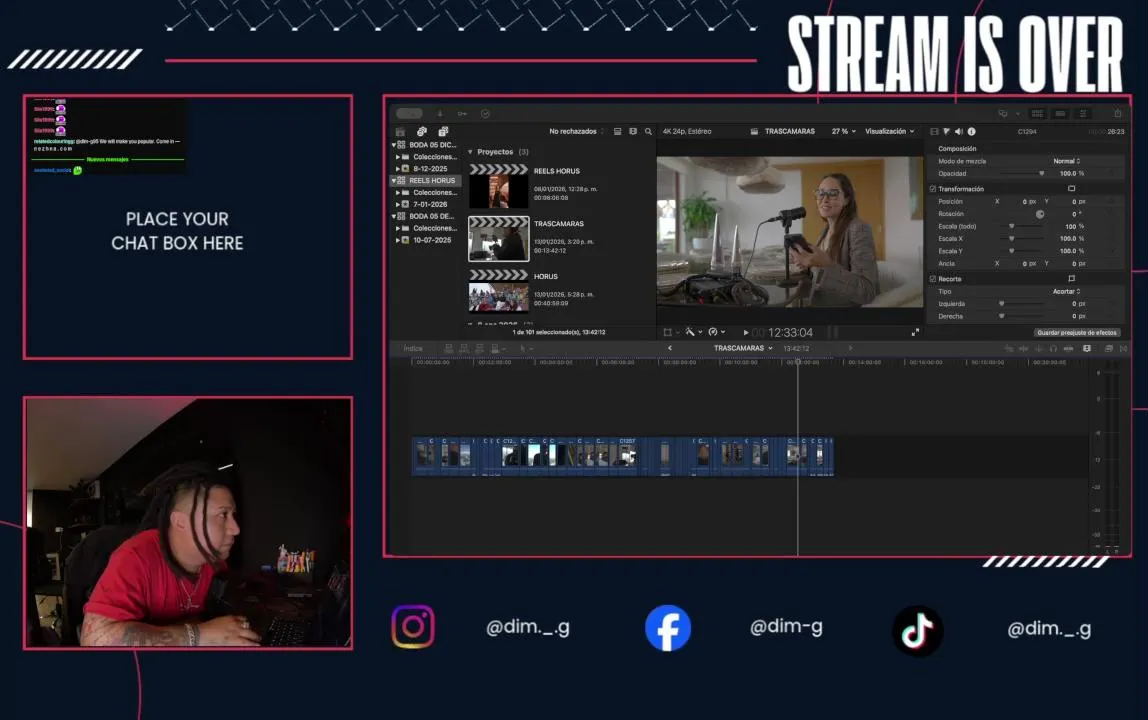Open TRASCAMARAS timeline name dropdown

click(743, 349)
